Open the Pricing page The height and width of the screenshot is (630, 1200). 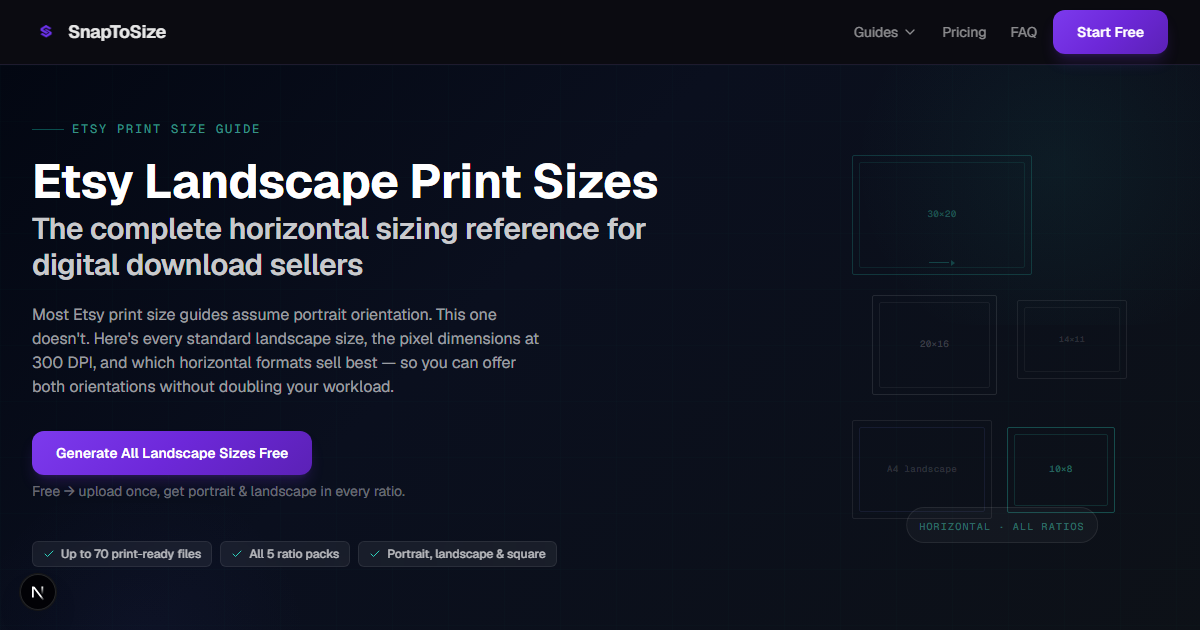(x=964, y=32)
